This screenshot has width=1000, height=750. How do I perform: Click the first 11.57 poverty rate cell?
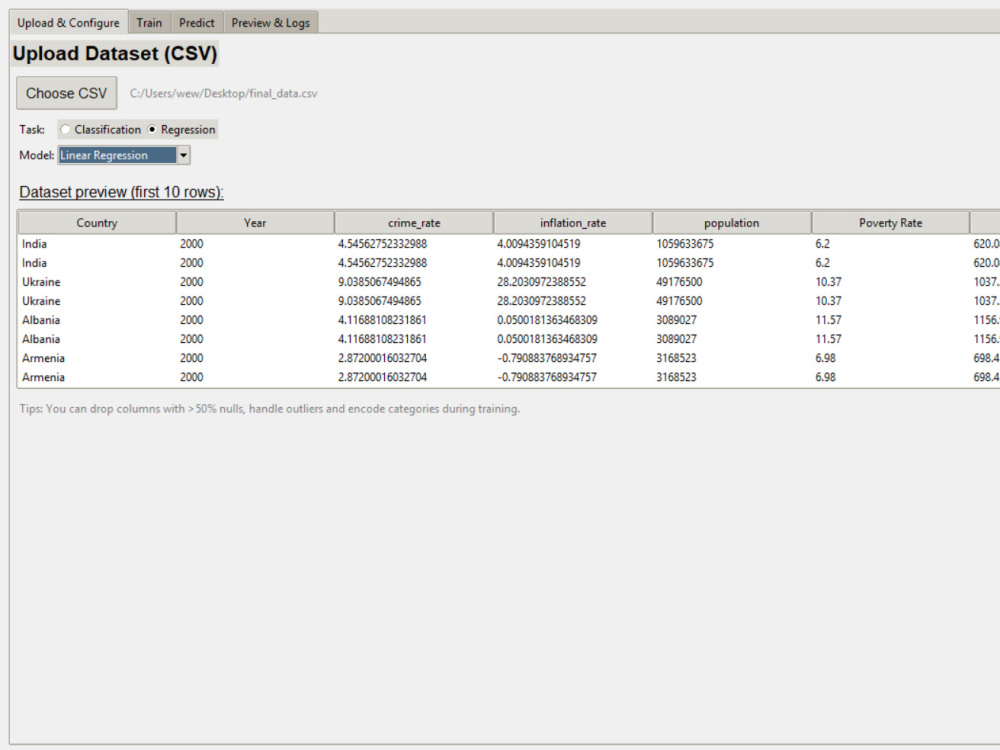coord(828,320)
